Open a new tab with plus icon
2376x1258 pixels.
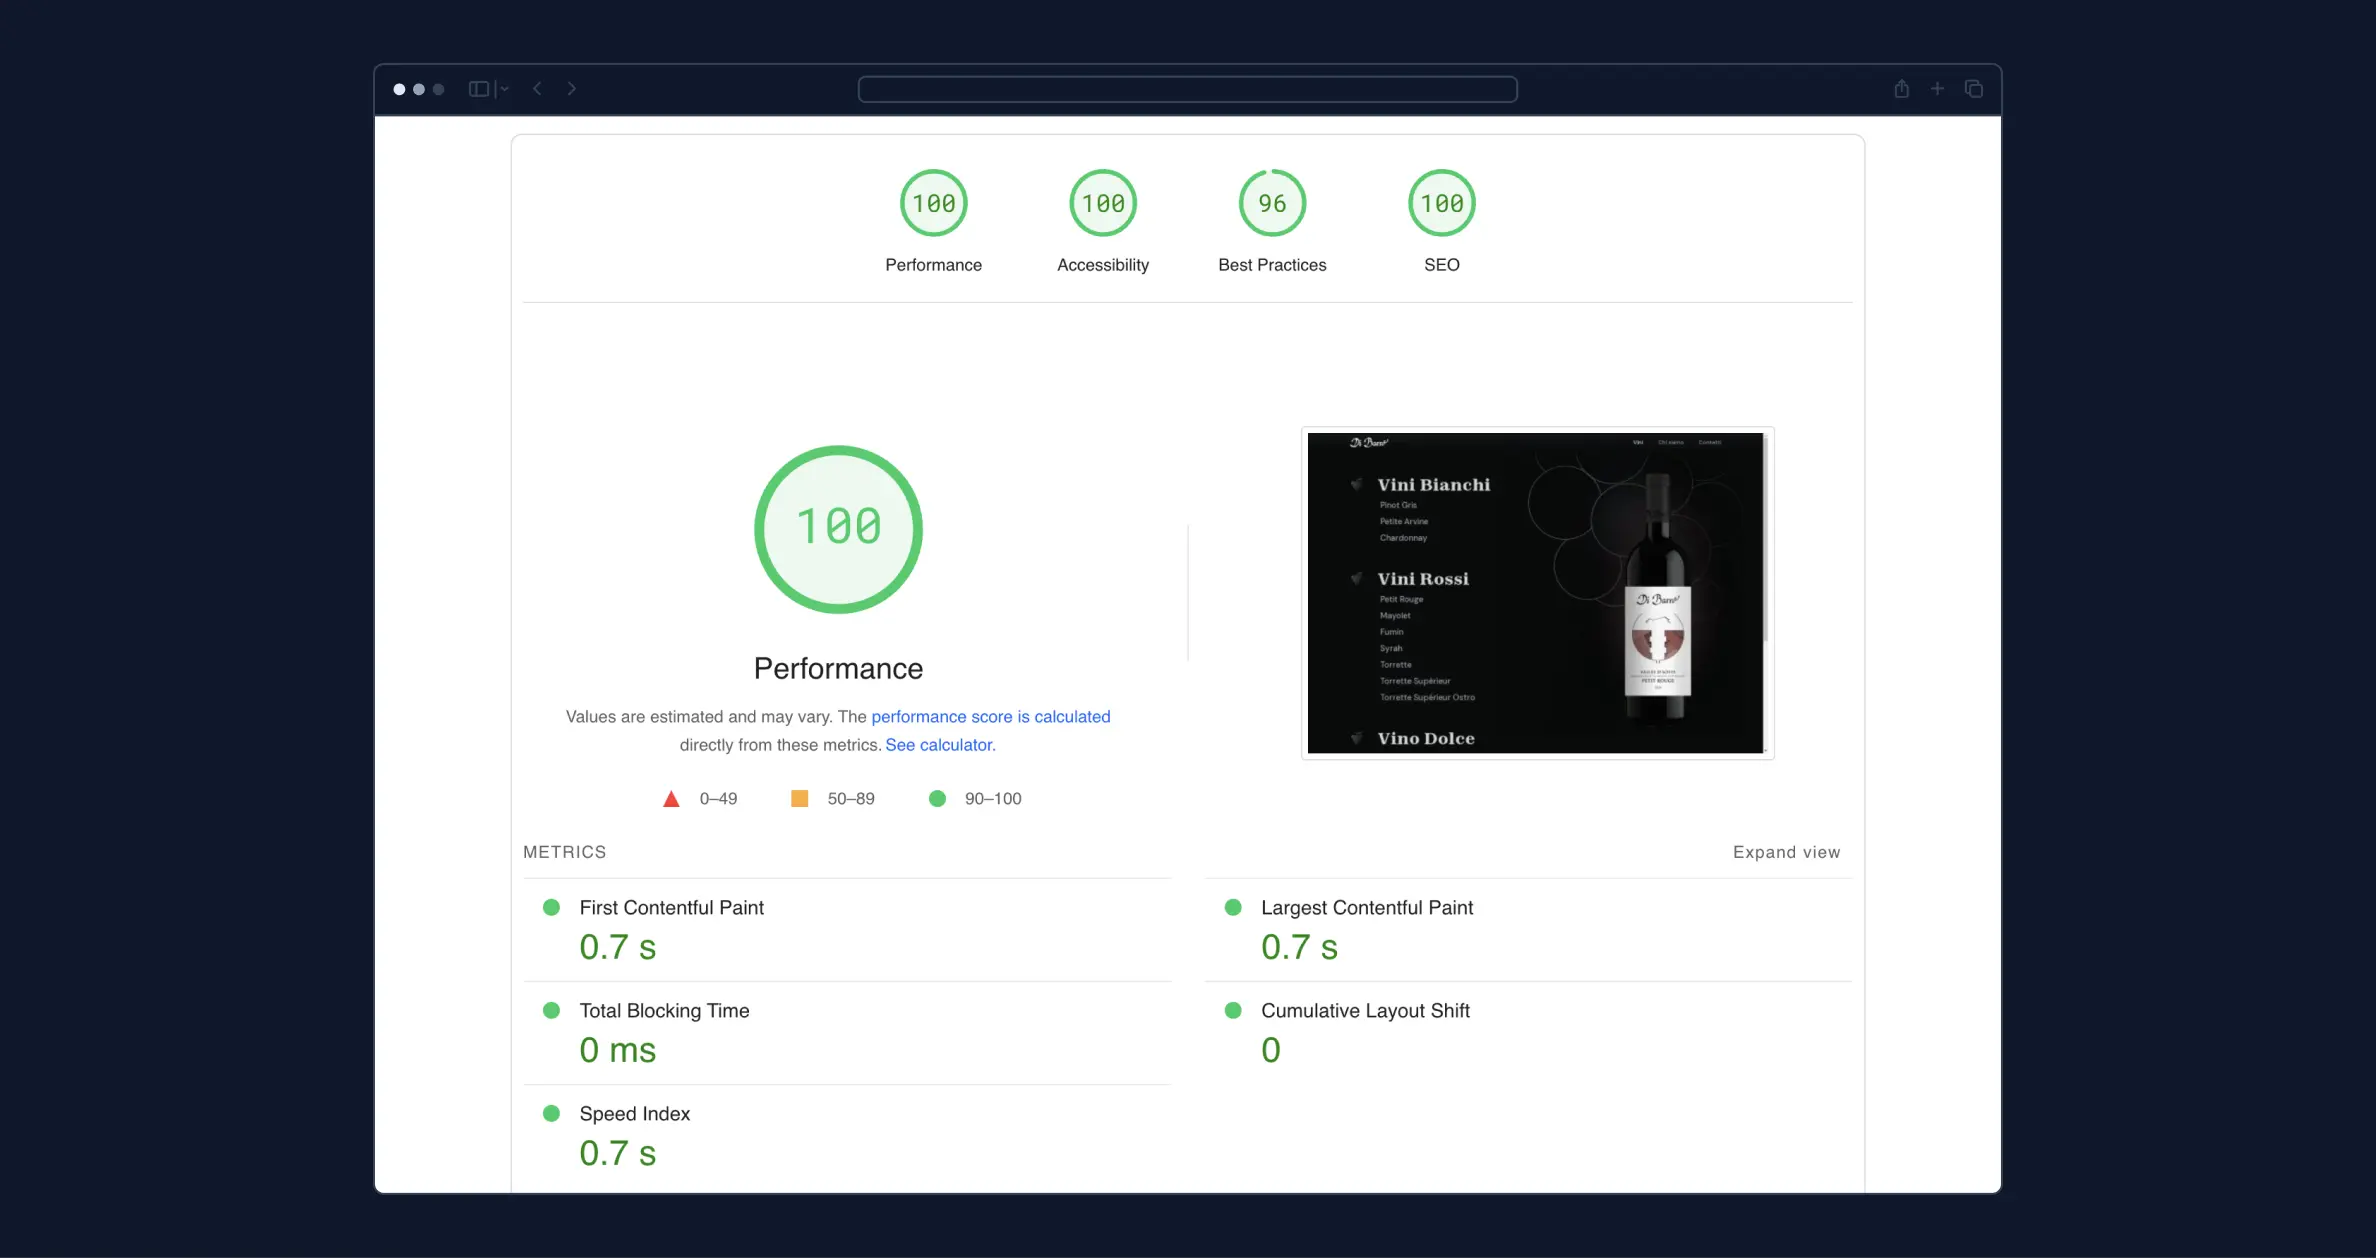1937,89
